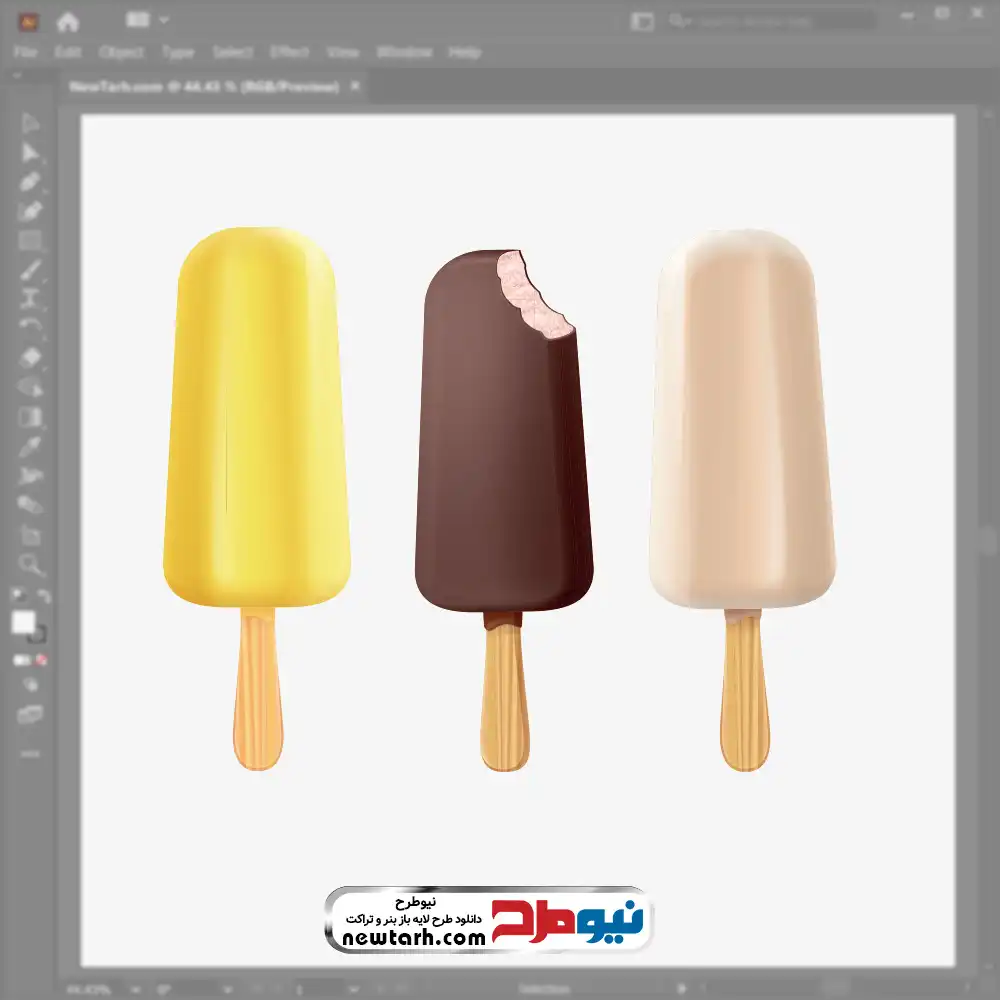The height and width of the screenshot is (1000, 1000).
Task: Choose the Paintbrush tool
Action: coord(30,269)
